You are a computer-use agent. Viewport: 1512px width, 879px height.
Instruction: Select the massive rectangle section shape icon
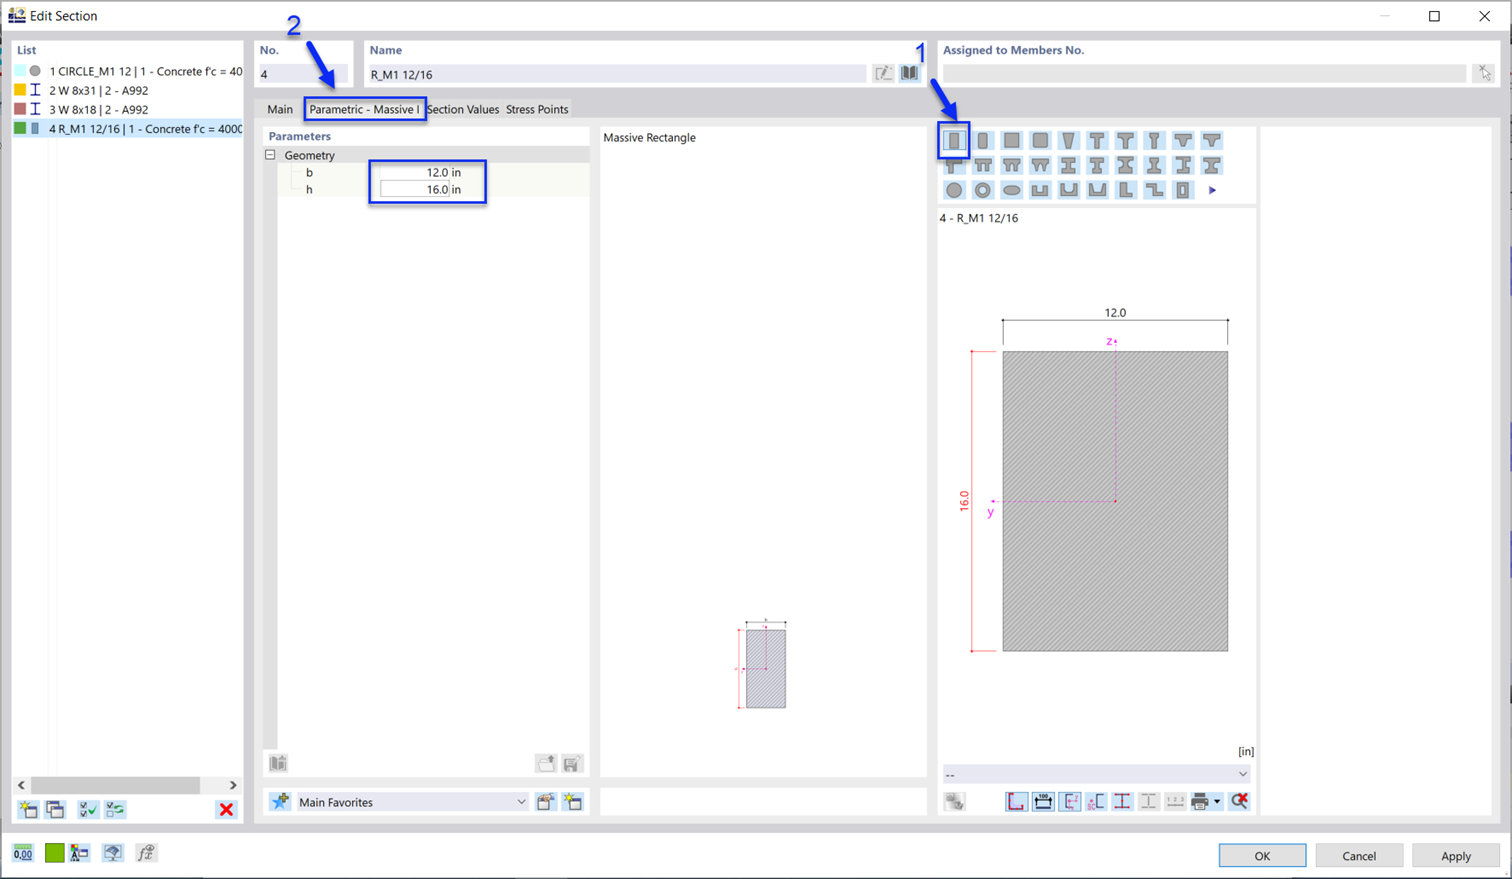click(954, 141)
